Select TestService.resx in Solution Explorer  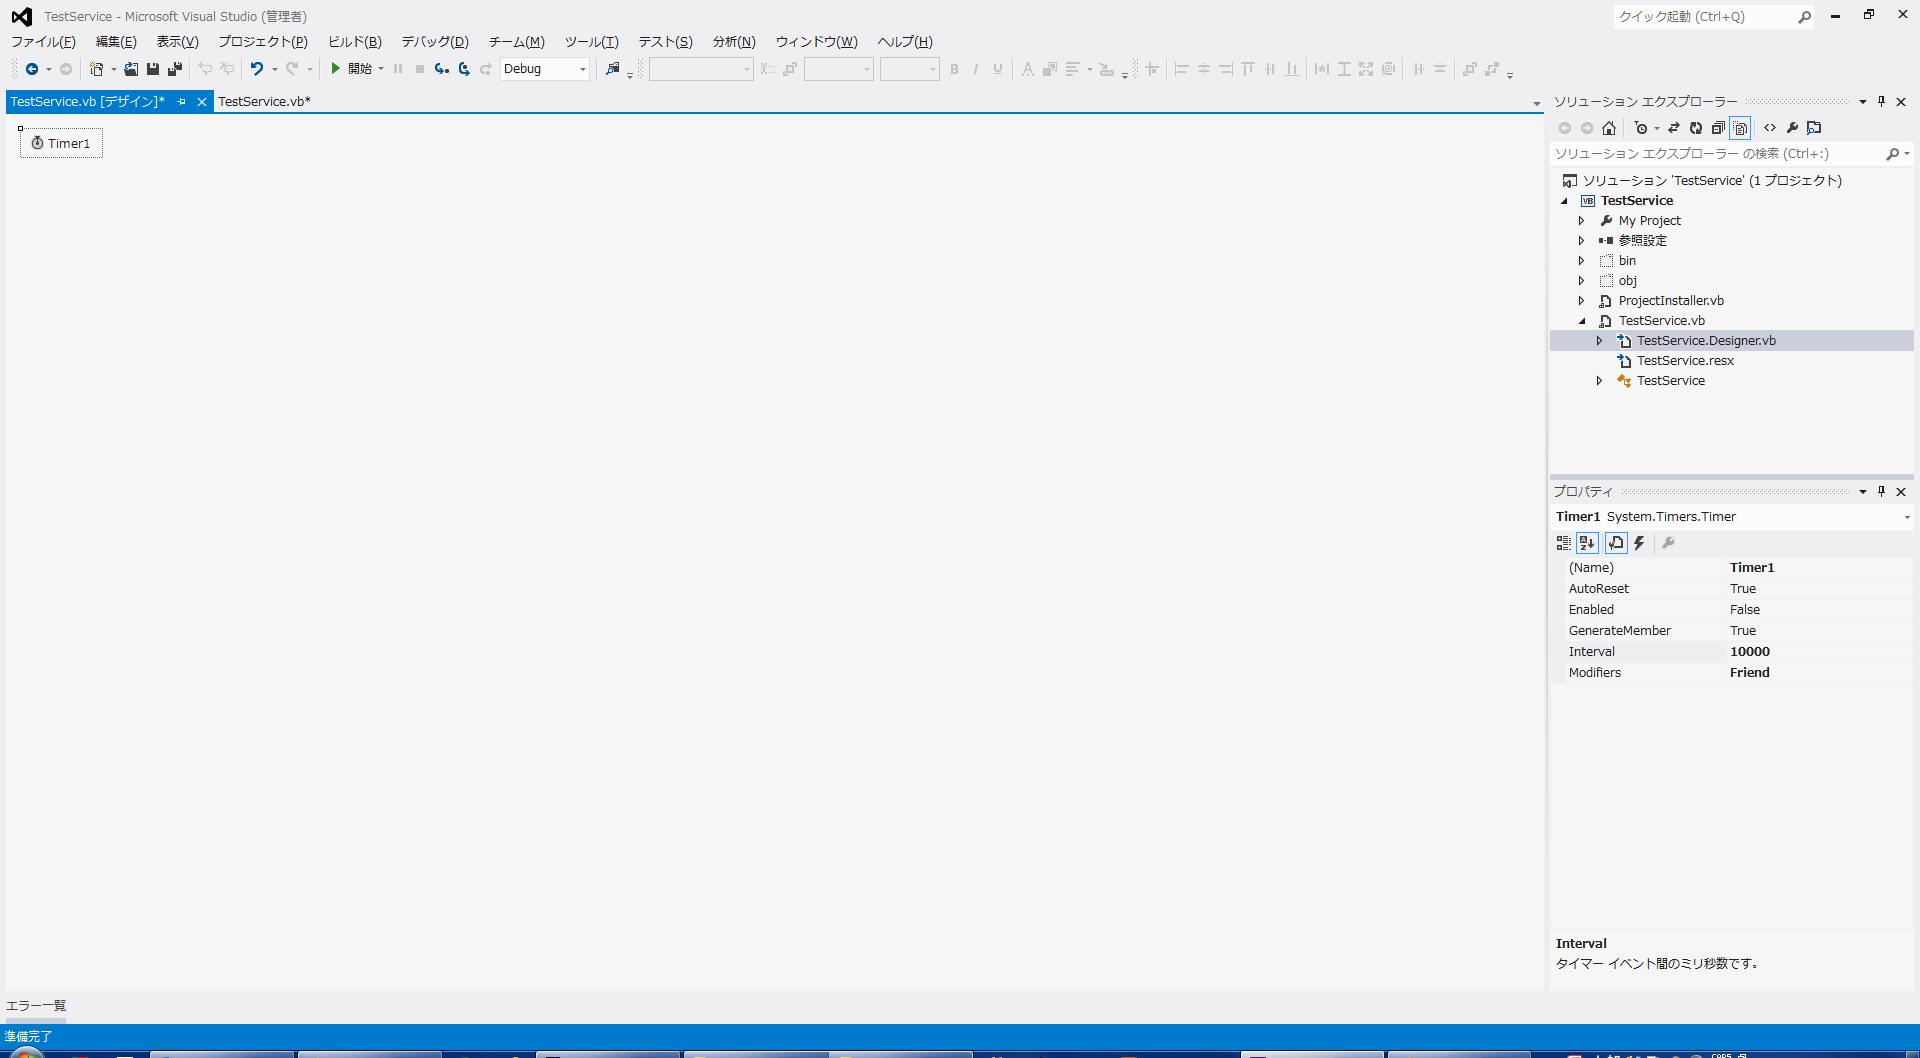pyautogui.click(x=1685, y=361)
